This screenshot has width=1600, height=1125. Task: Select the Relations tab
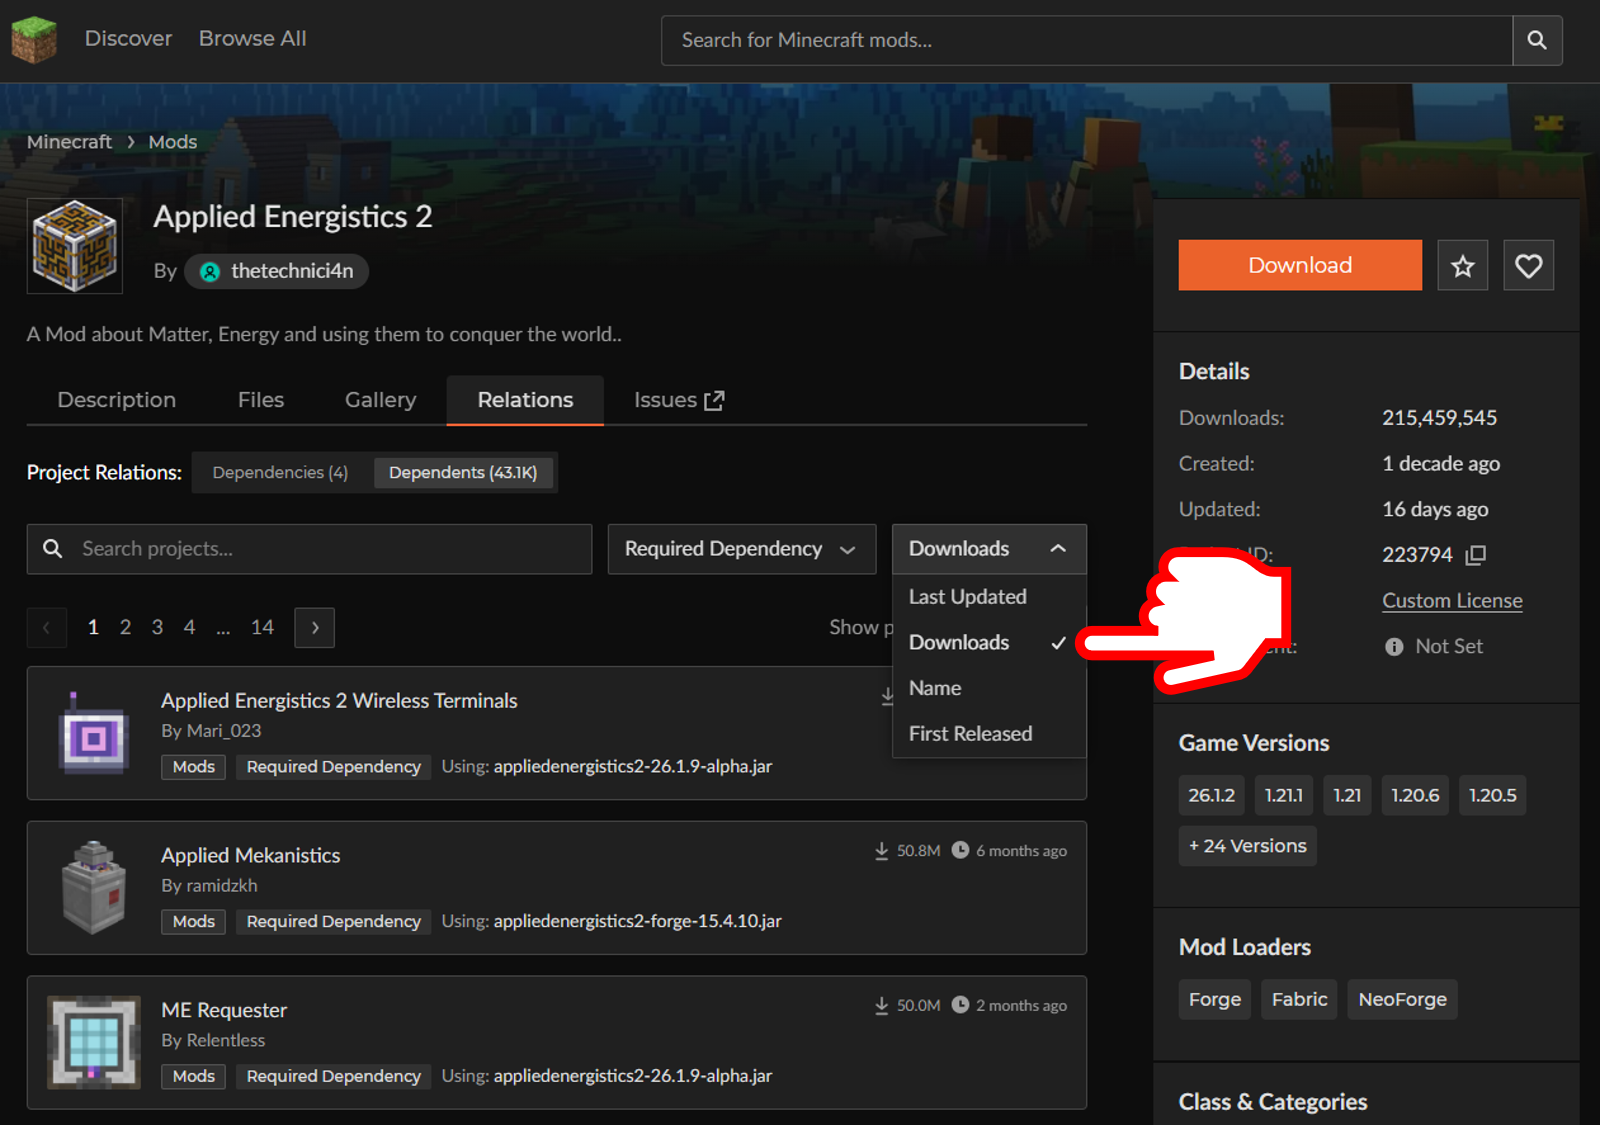[525, 400]
